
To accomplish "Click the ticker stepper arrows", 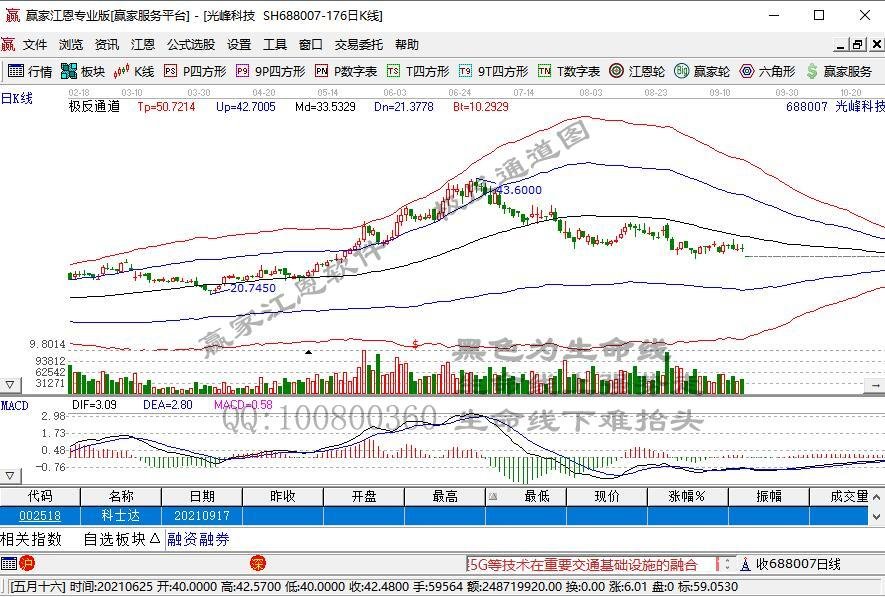I will (x=728, y=564).
